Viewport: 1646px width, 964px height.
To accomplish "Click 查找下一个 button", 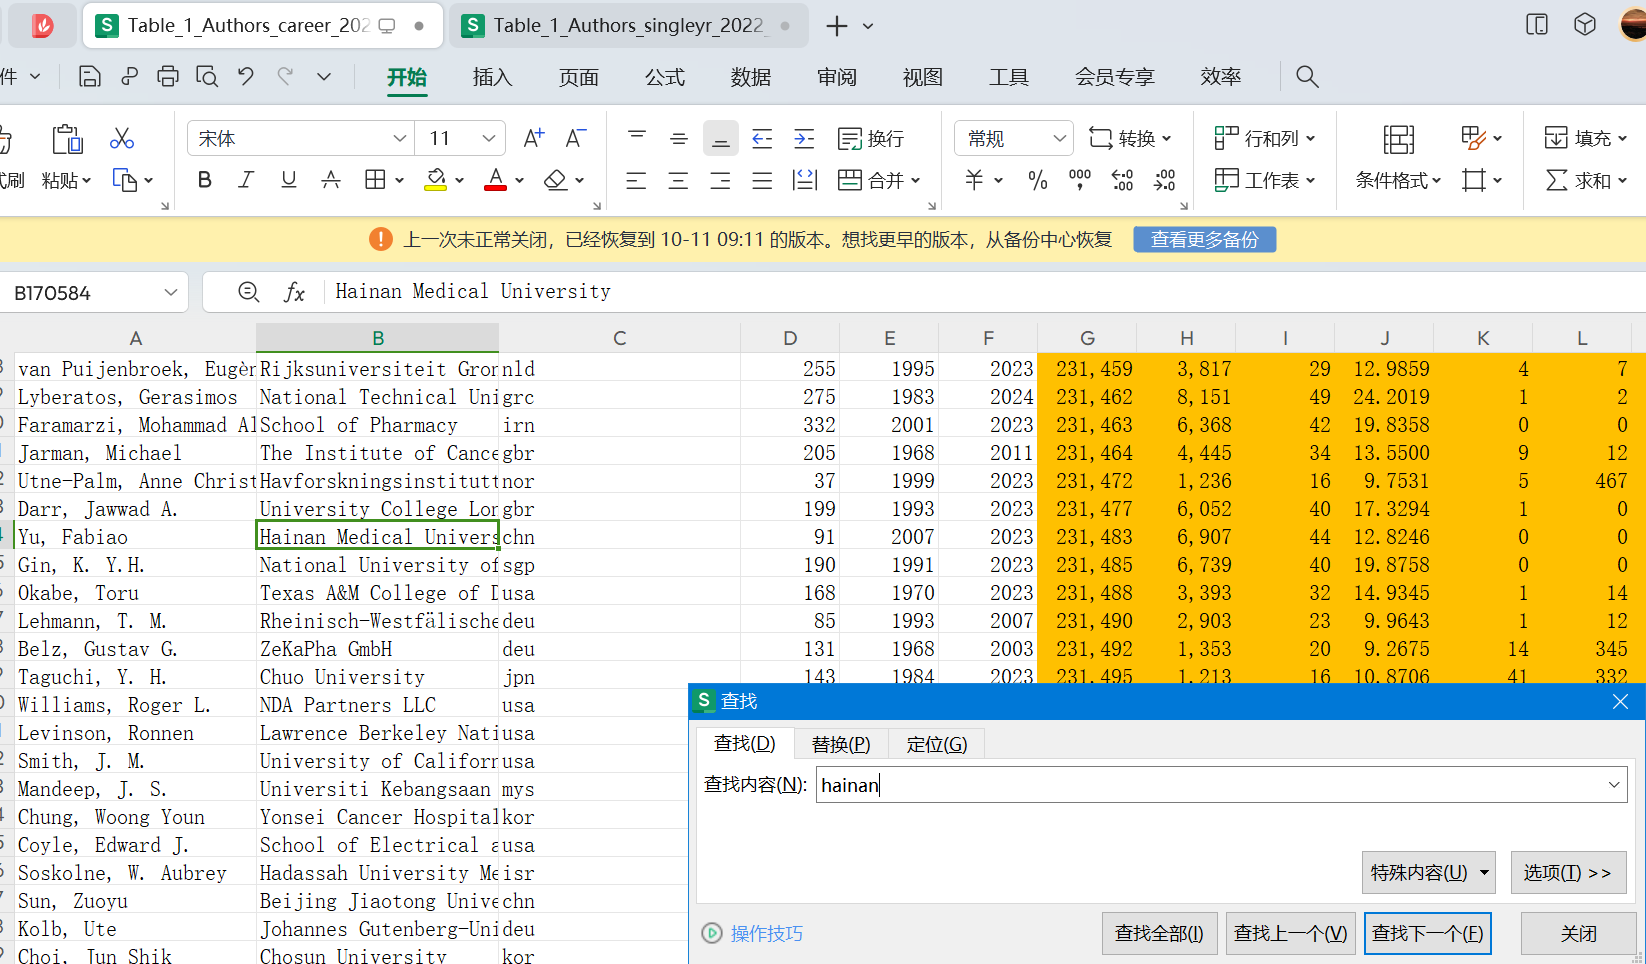I will click(x=1428, y=933).
